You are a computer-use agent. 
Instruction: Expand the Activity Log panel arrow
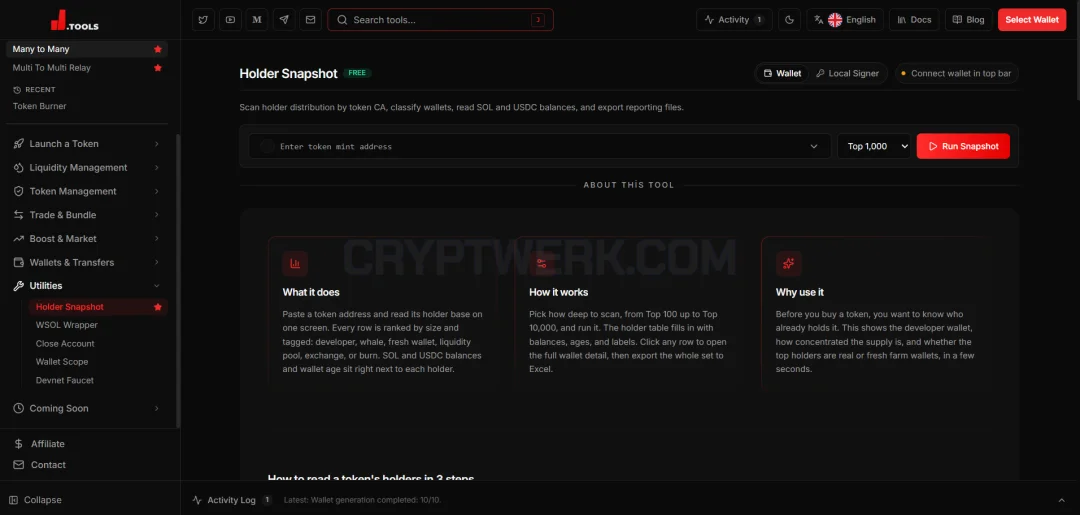tap(1061, 500)
